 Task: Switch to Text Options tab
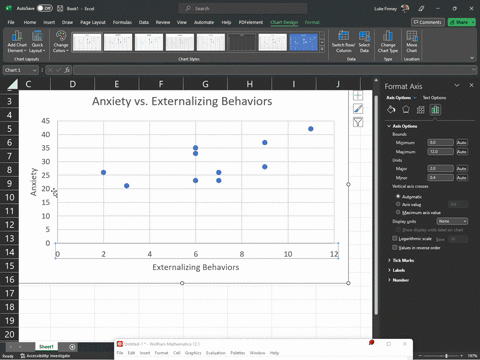(434, 98)
